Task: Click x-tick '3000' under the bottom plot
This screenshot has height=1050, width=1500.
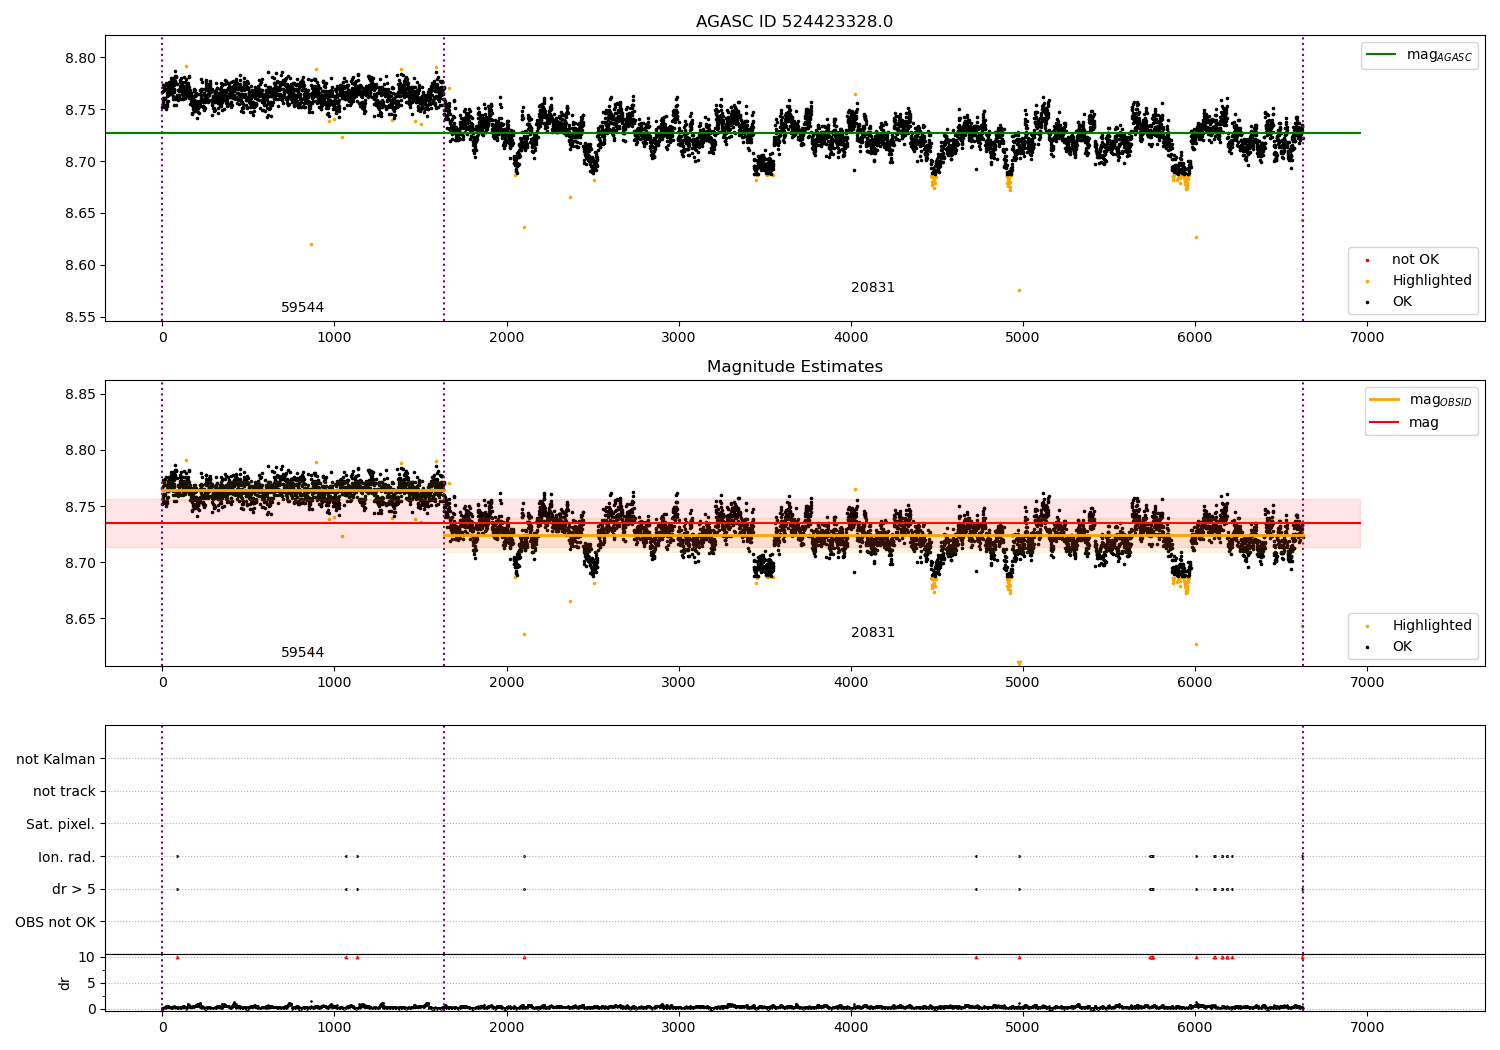Action: coord(679,1027)
